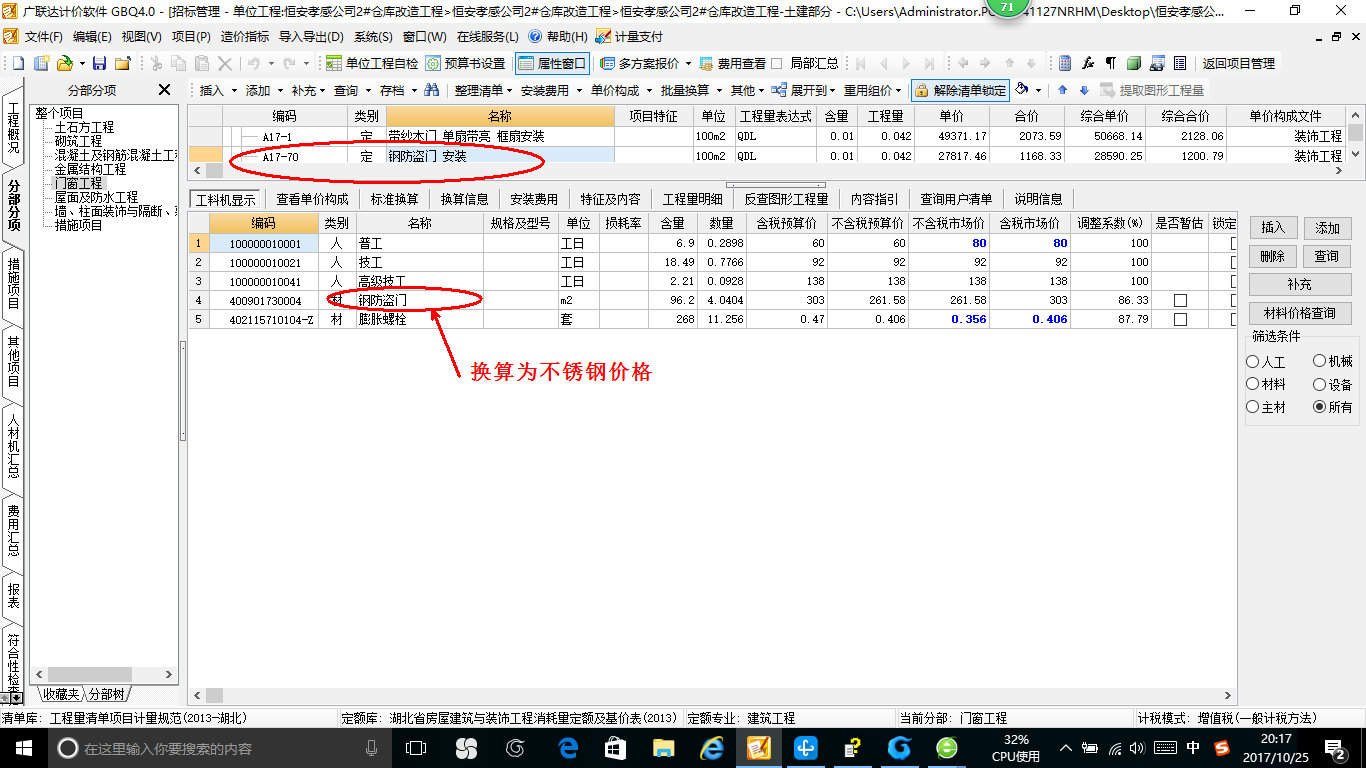Viewport: 1366px width, 768px height.
Task: Open the 文件(F) menu
Action: [43, 36]
